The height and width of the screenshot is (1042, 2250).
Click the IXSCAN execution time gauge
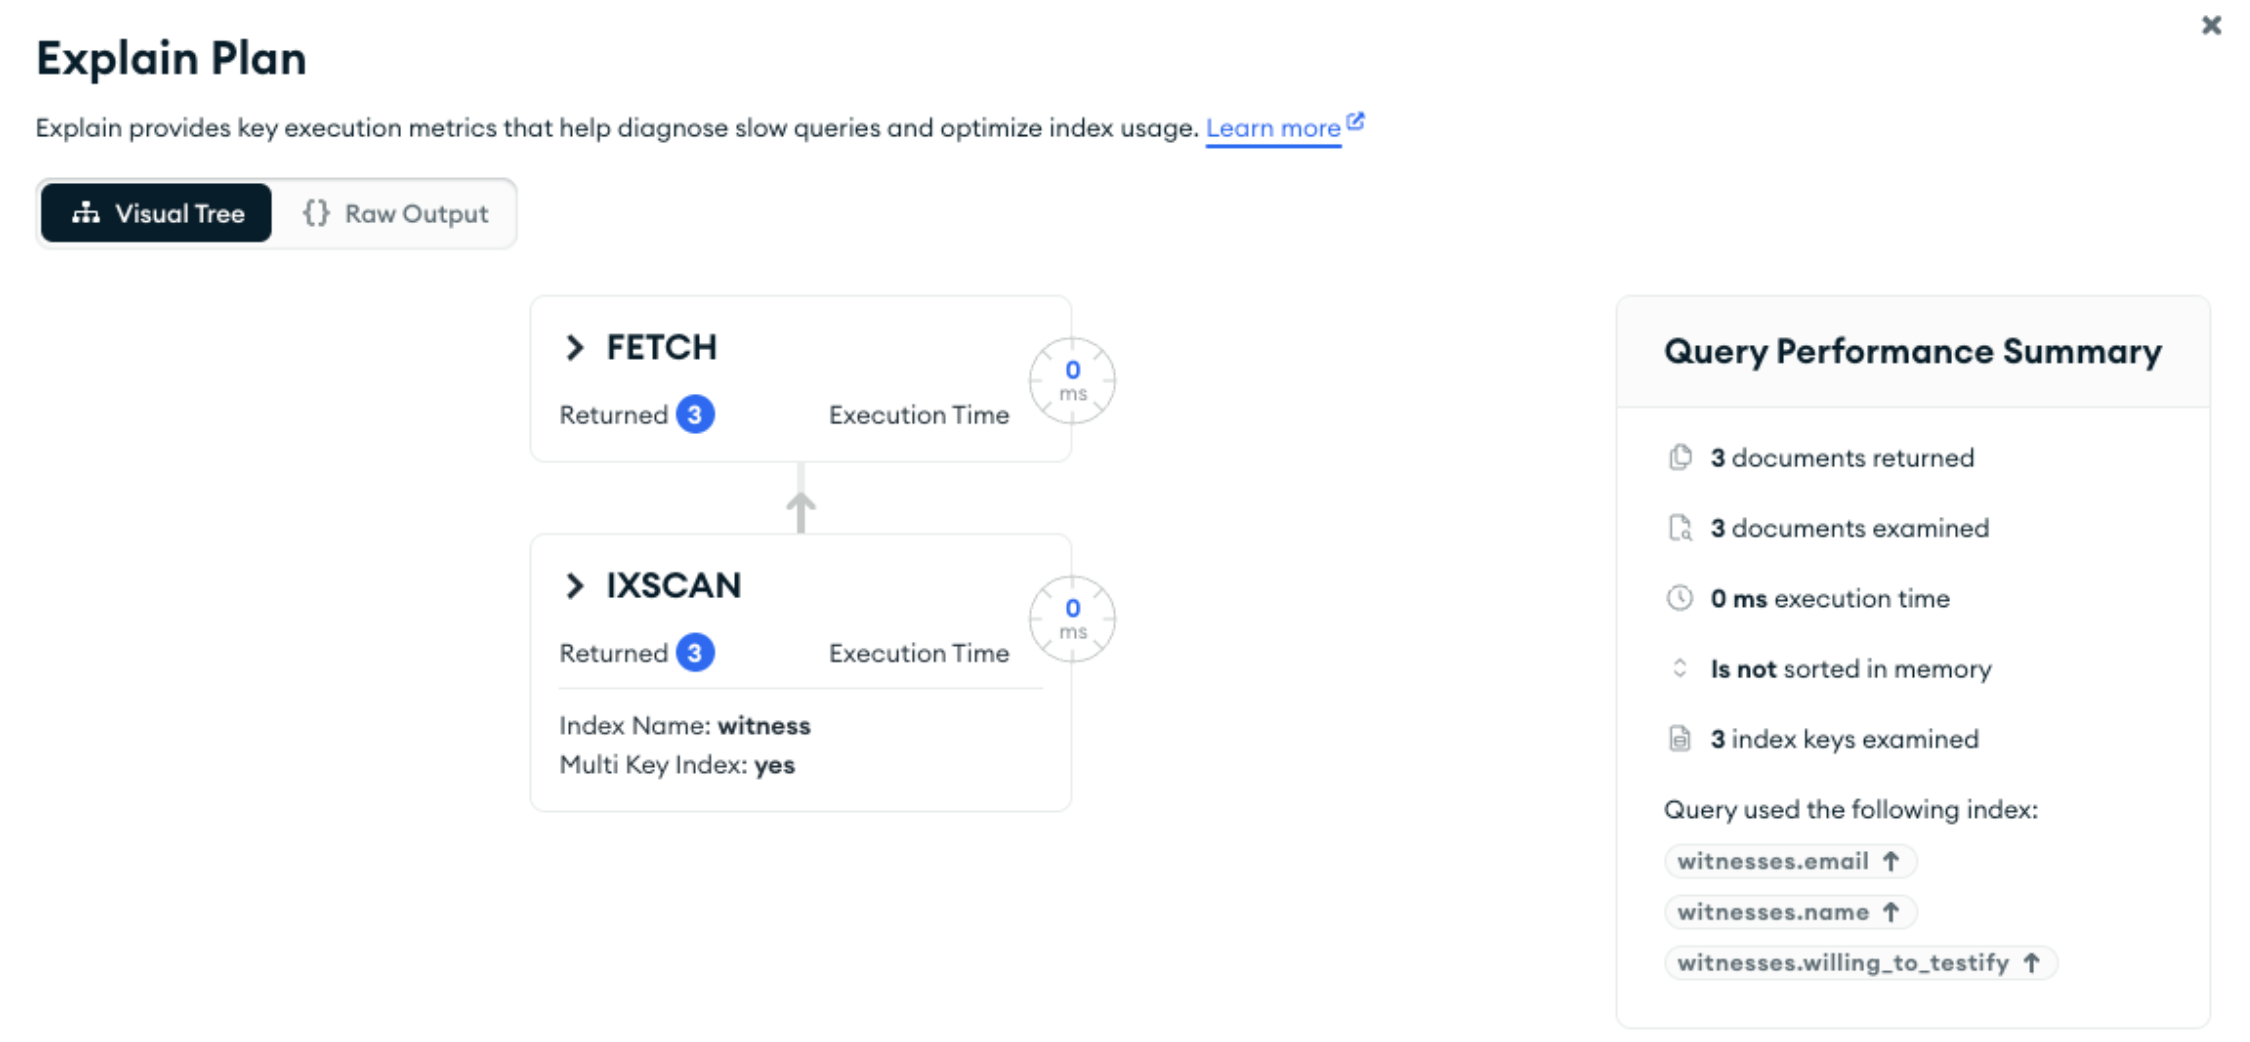click(x=1072, y=619)
